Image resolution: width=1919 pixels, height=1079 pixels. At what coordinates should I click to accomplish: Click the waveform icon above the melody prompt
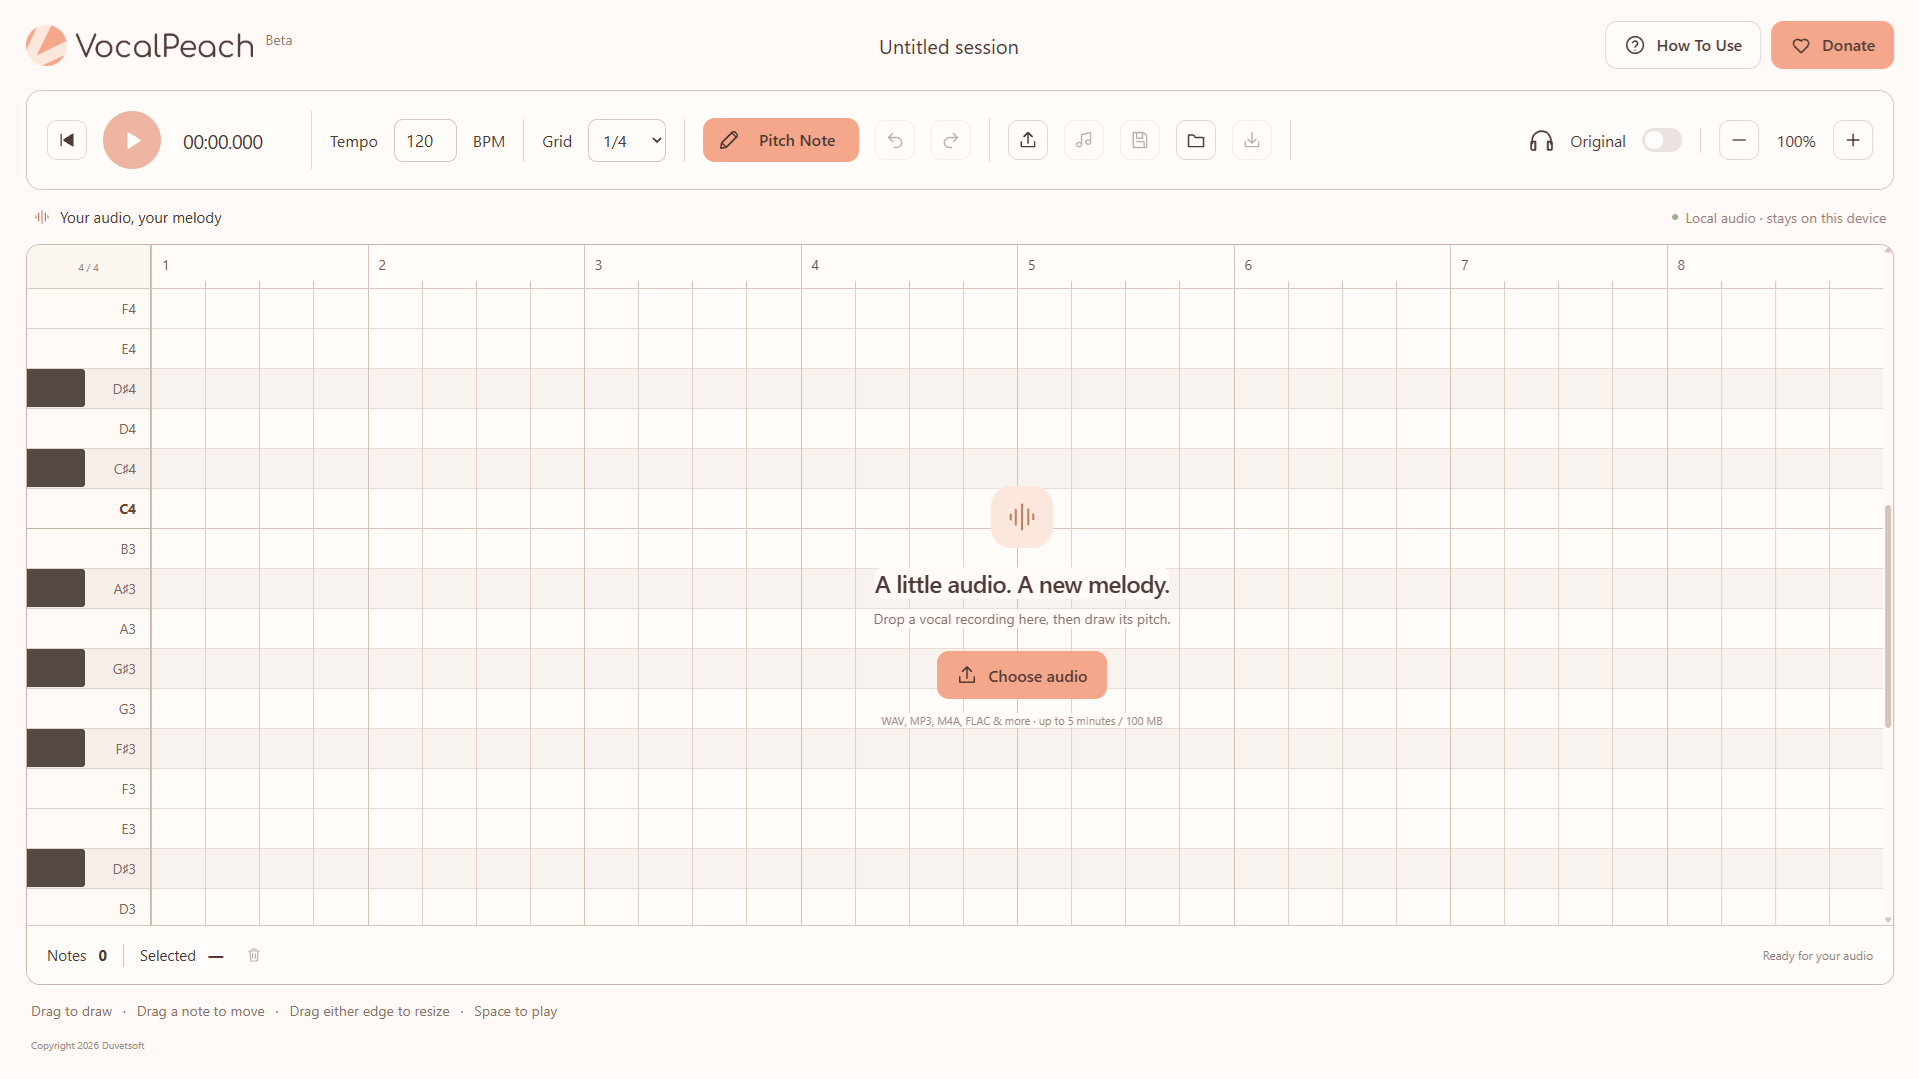[1022, 517]
